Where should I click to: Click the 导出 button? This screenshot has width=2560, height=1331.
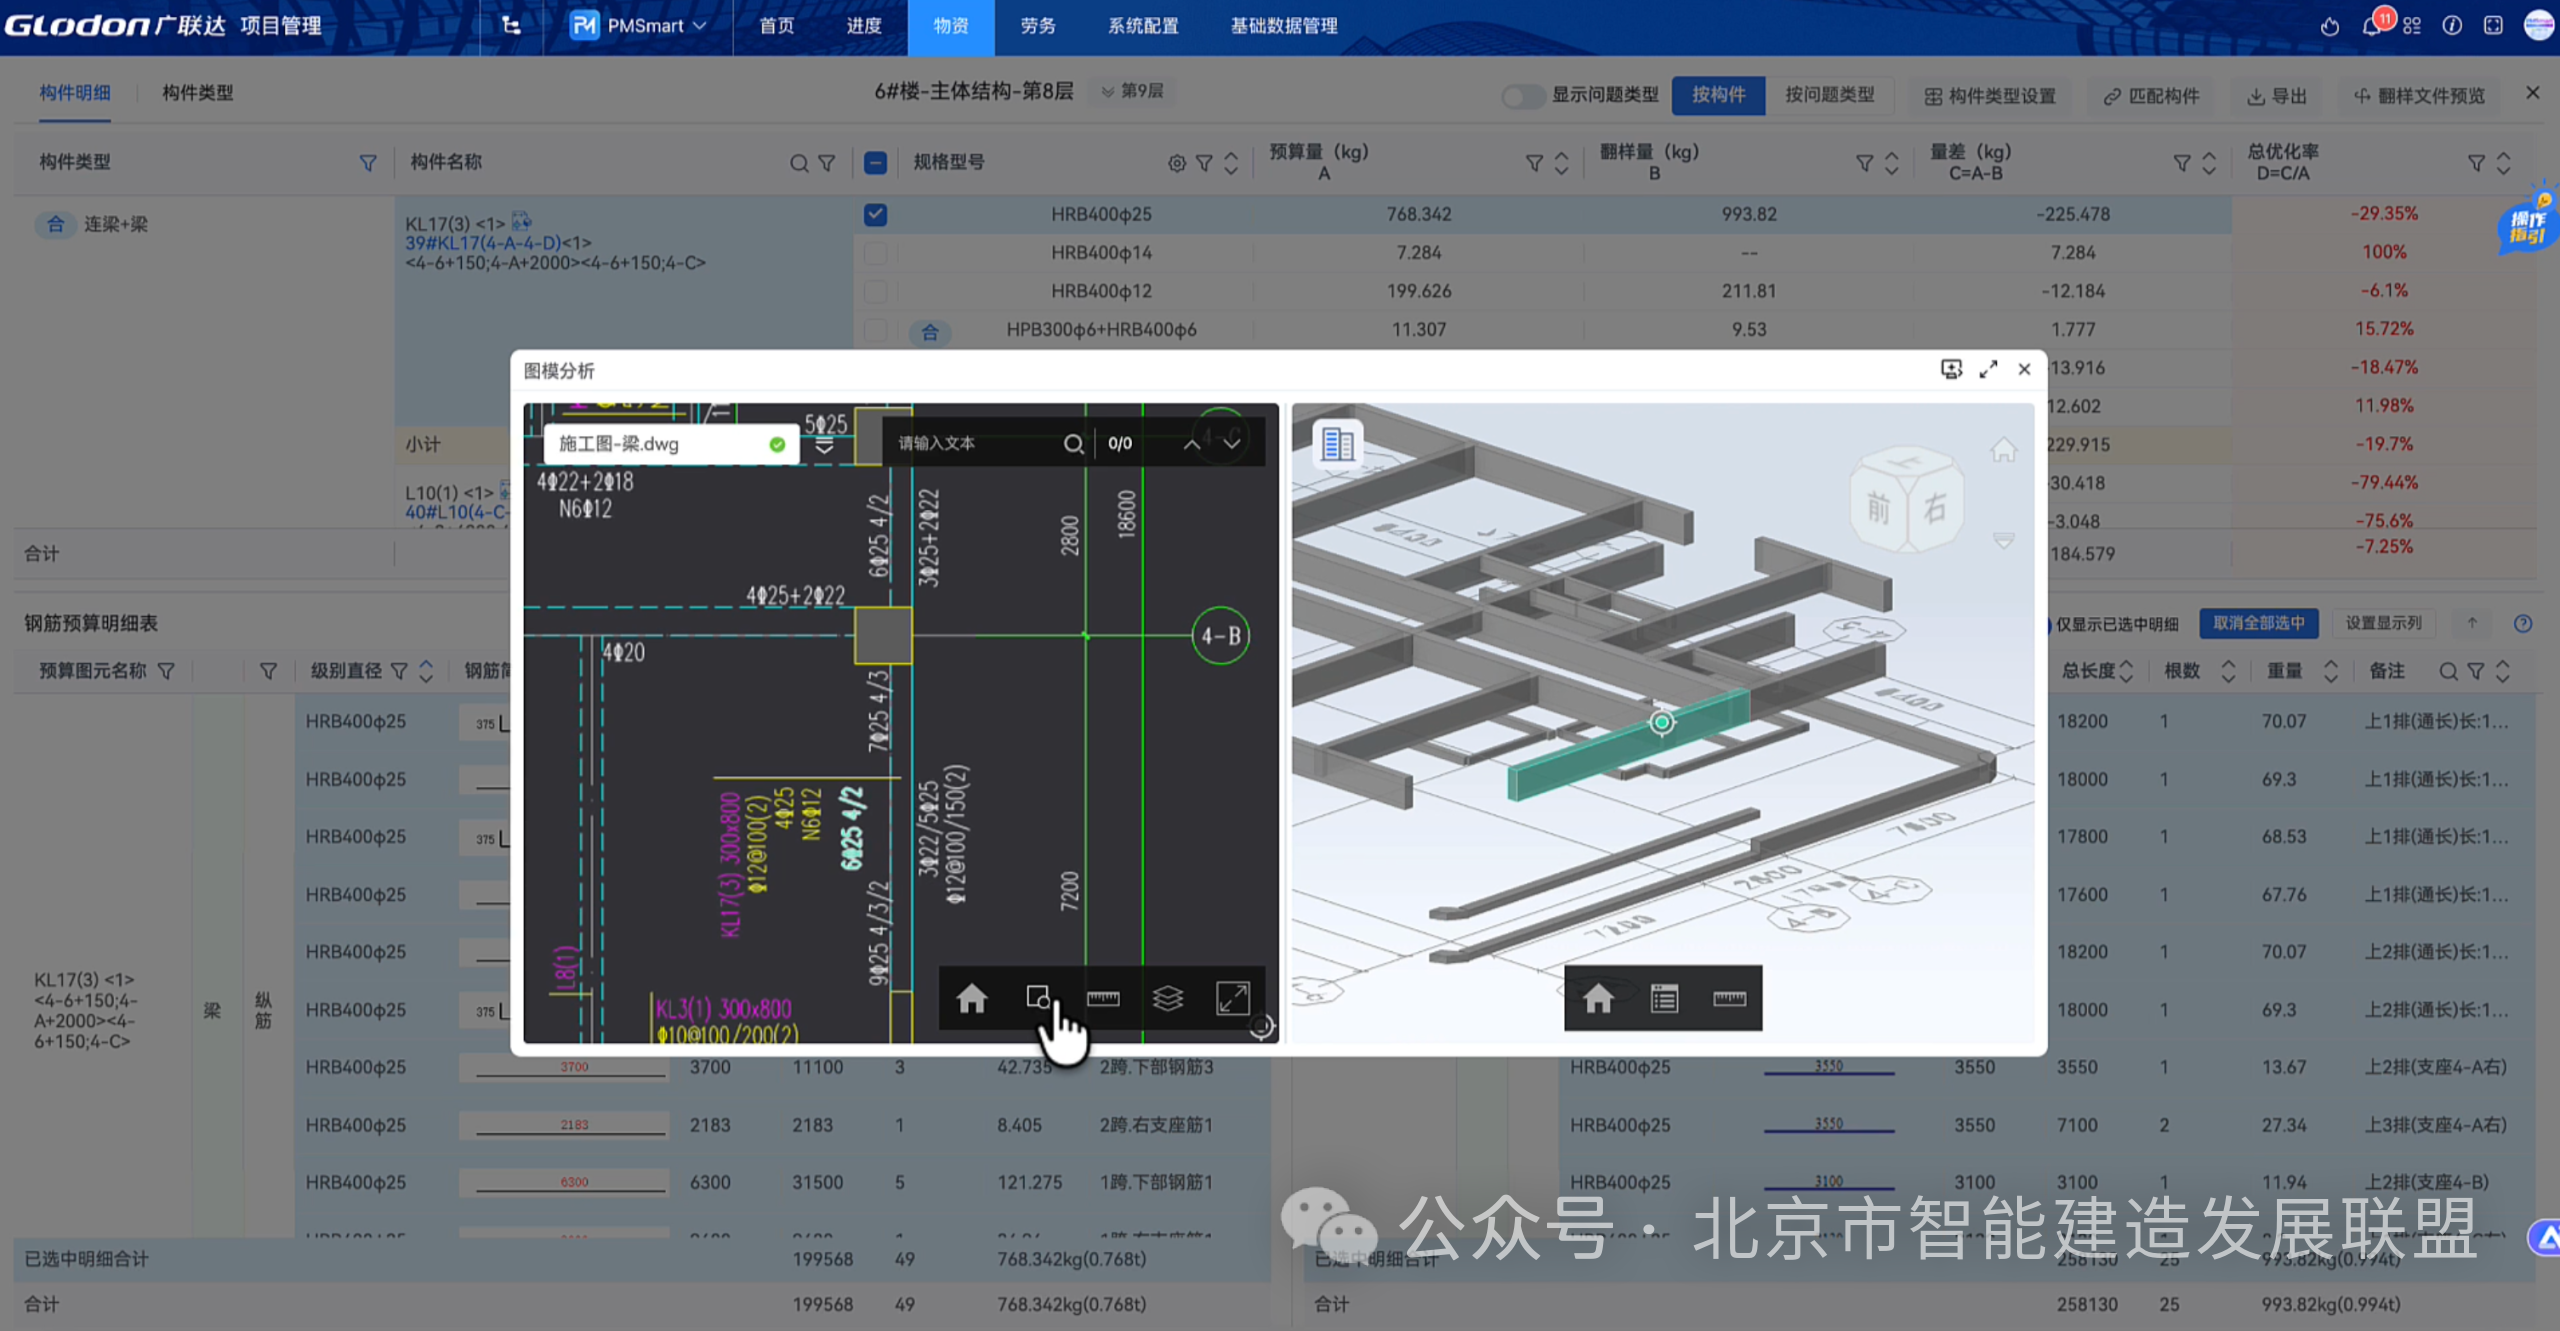(2277, 96)
